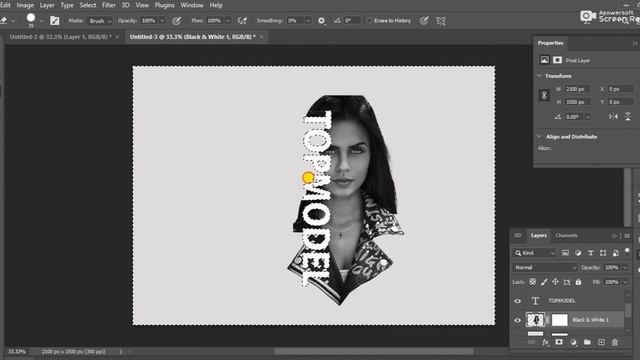Hide the TOPMODEL text layer
The image size is (640, 360).
point(518,301)
